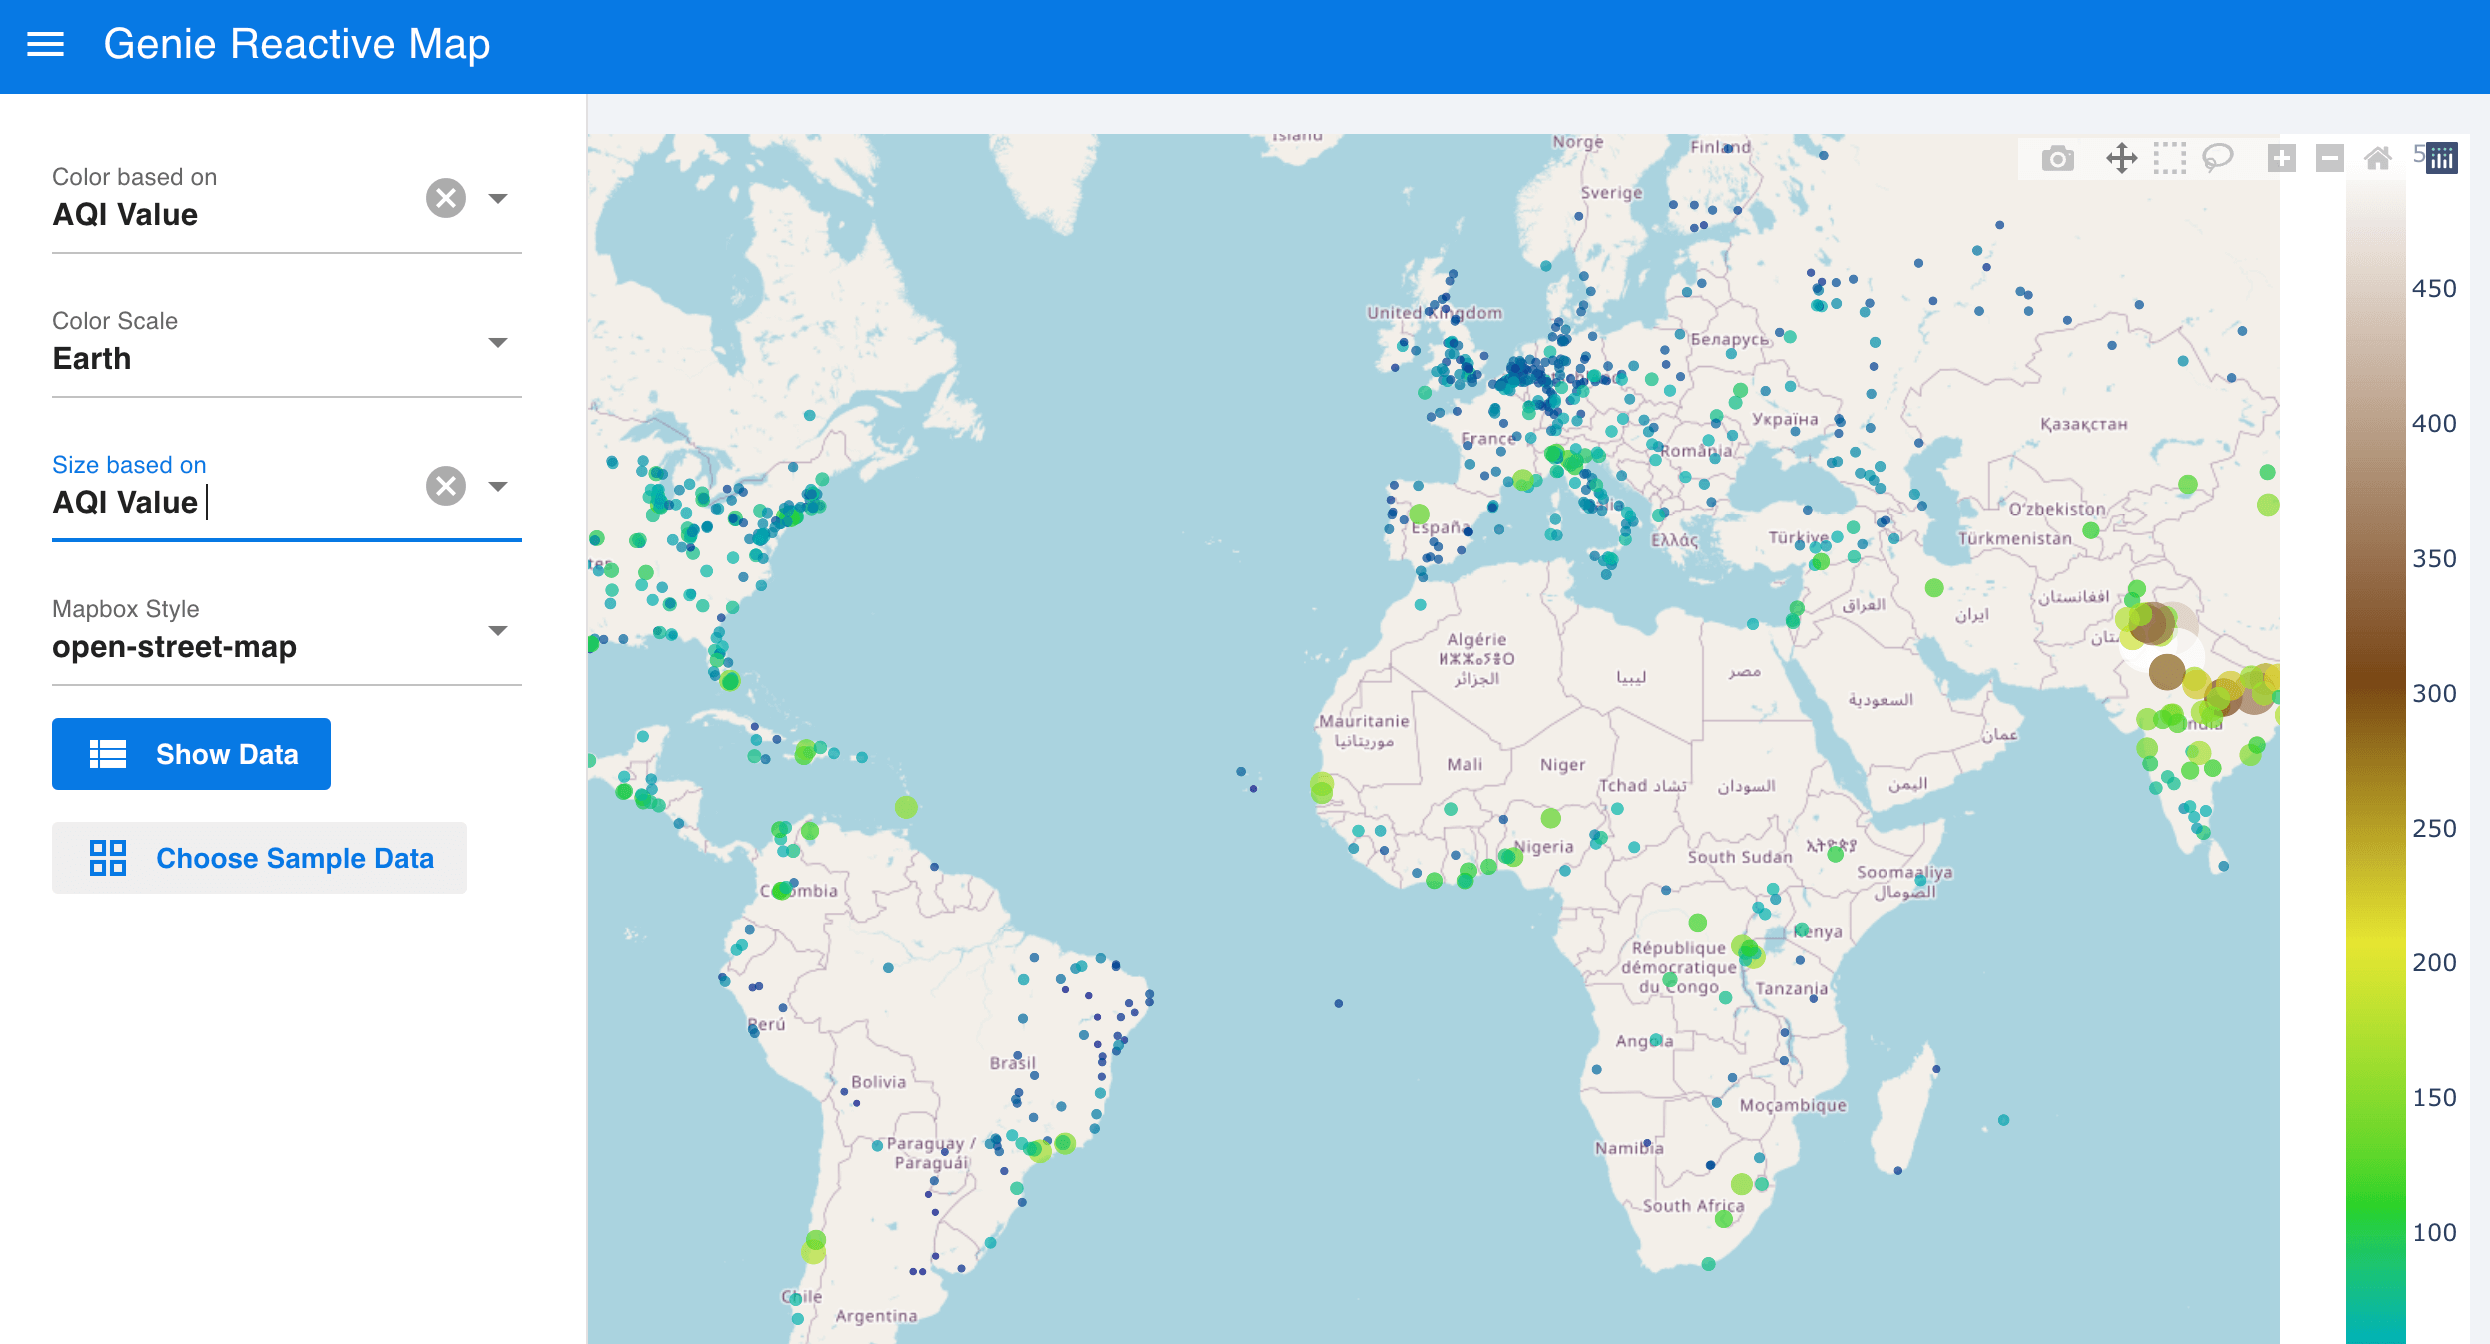Click the AQI color scale bar
Image resolution: width=2490 pixels, height=1344 pixels.
pos(2375,760)
